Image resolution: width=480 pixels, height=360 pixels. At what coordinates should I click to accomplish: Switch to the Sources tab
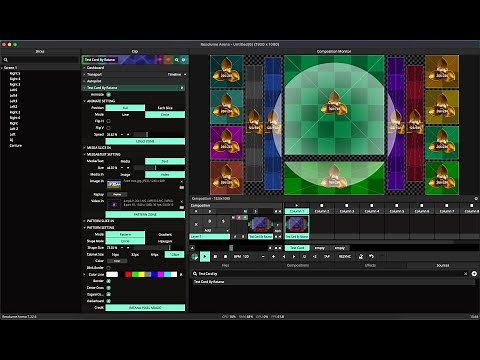pyautogui.click(x=443, y=265)
